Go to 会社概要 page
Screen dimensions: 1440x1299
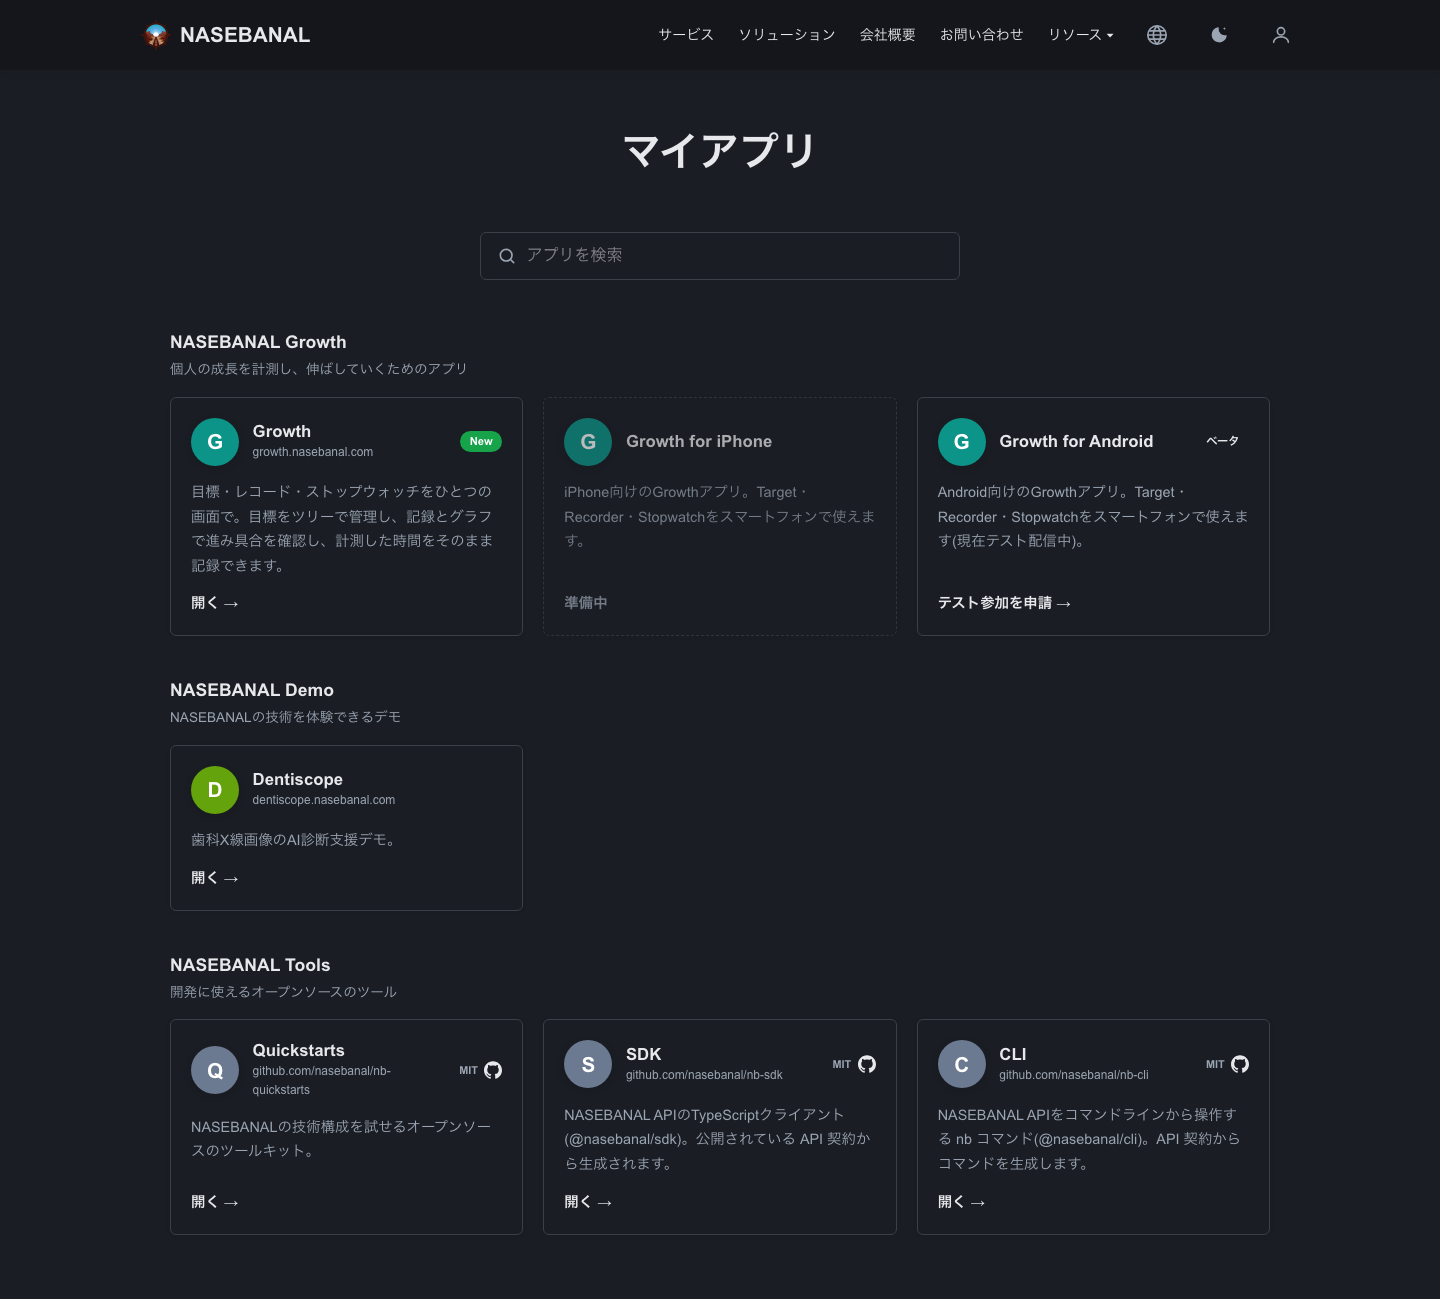click(888, 35)
